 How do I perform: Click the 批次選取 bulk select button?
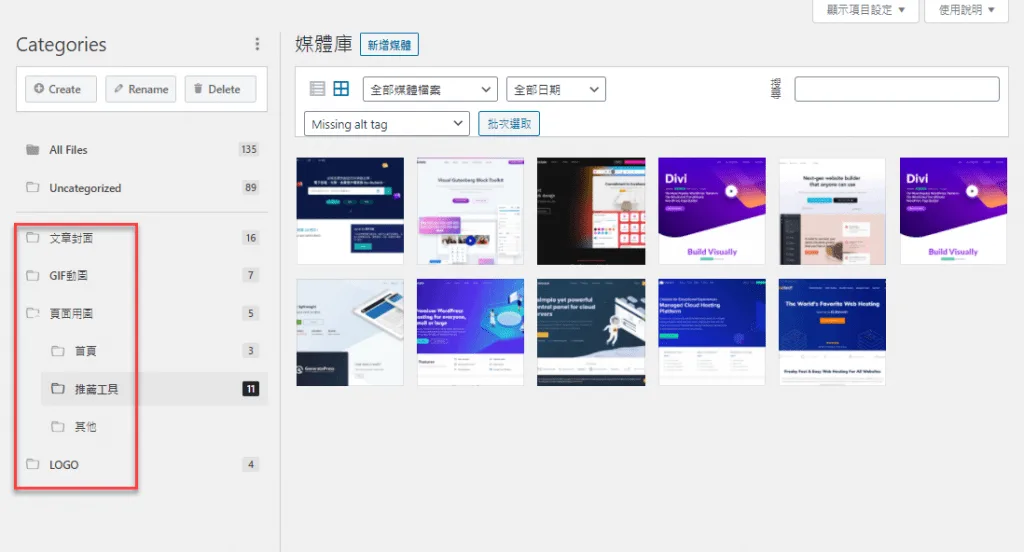[x=509, y=123]
